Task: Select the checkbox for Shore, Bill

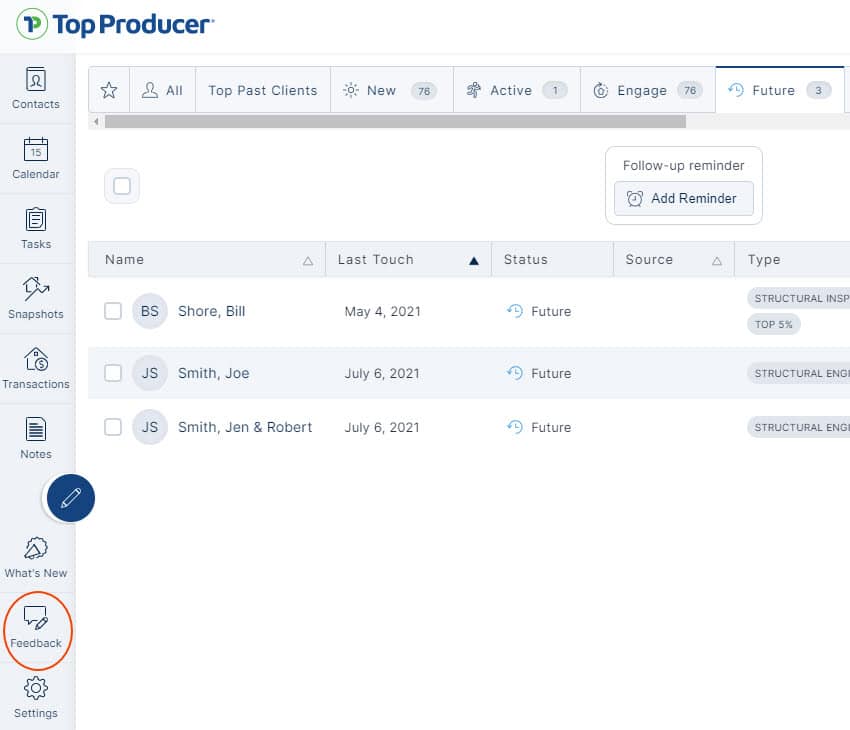Action: pos(113,311)
